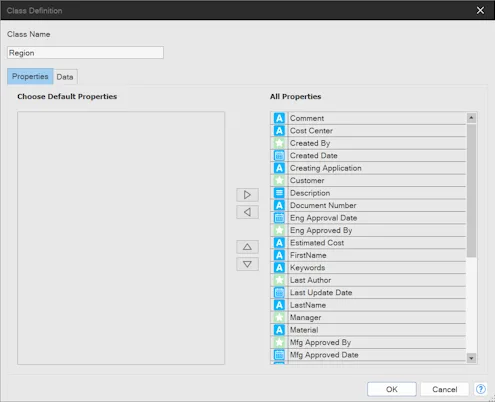Click the lines icon beside Description
This screenshot has width=495, height=402.
[x=279, y=193]
